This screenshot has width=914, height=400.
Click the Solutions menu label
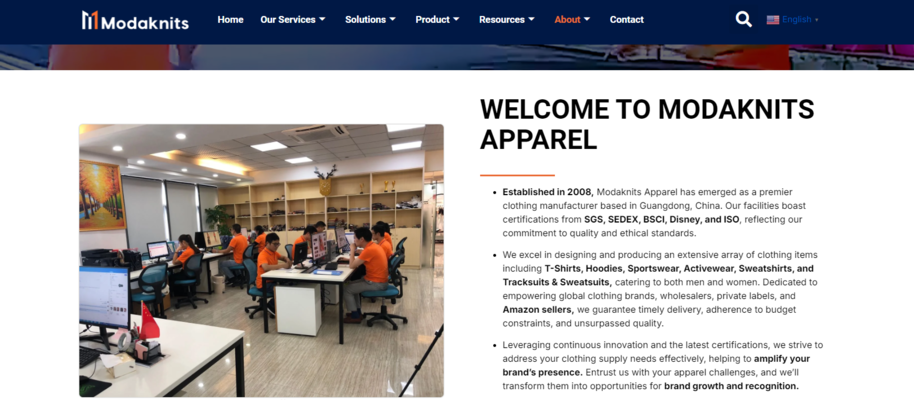365,19
